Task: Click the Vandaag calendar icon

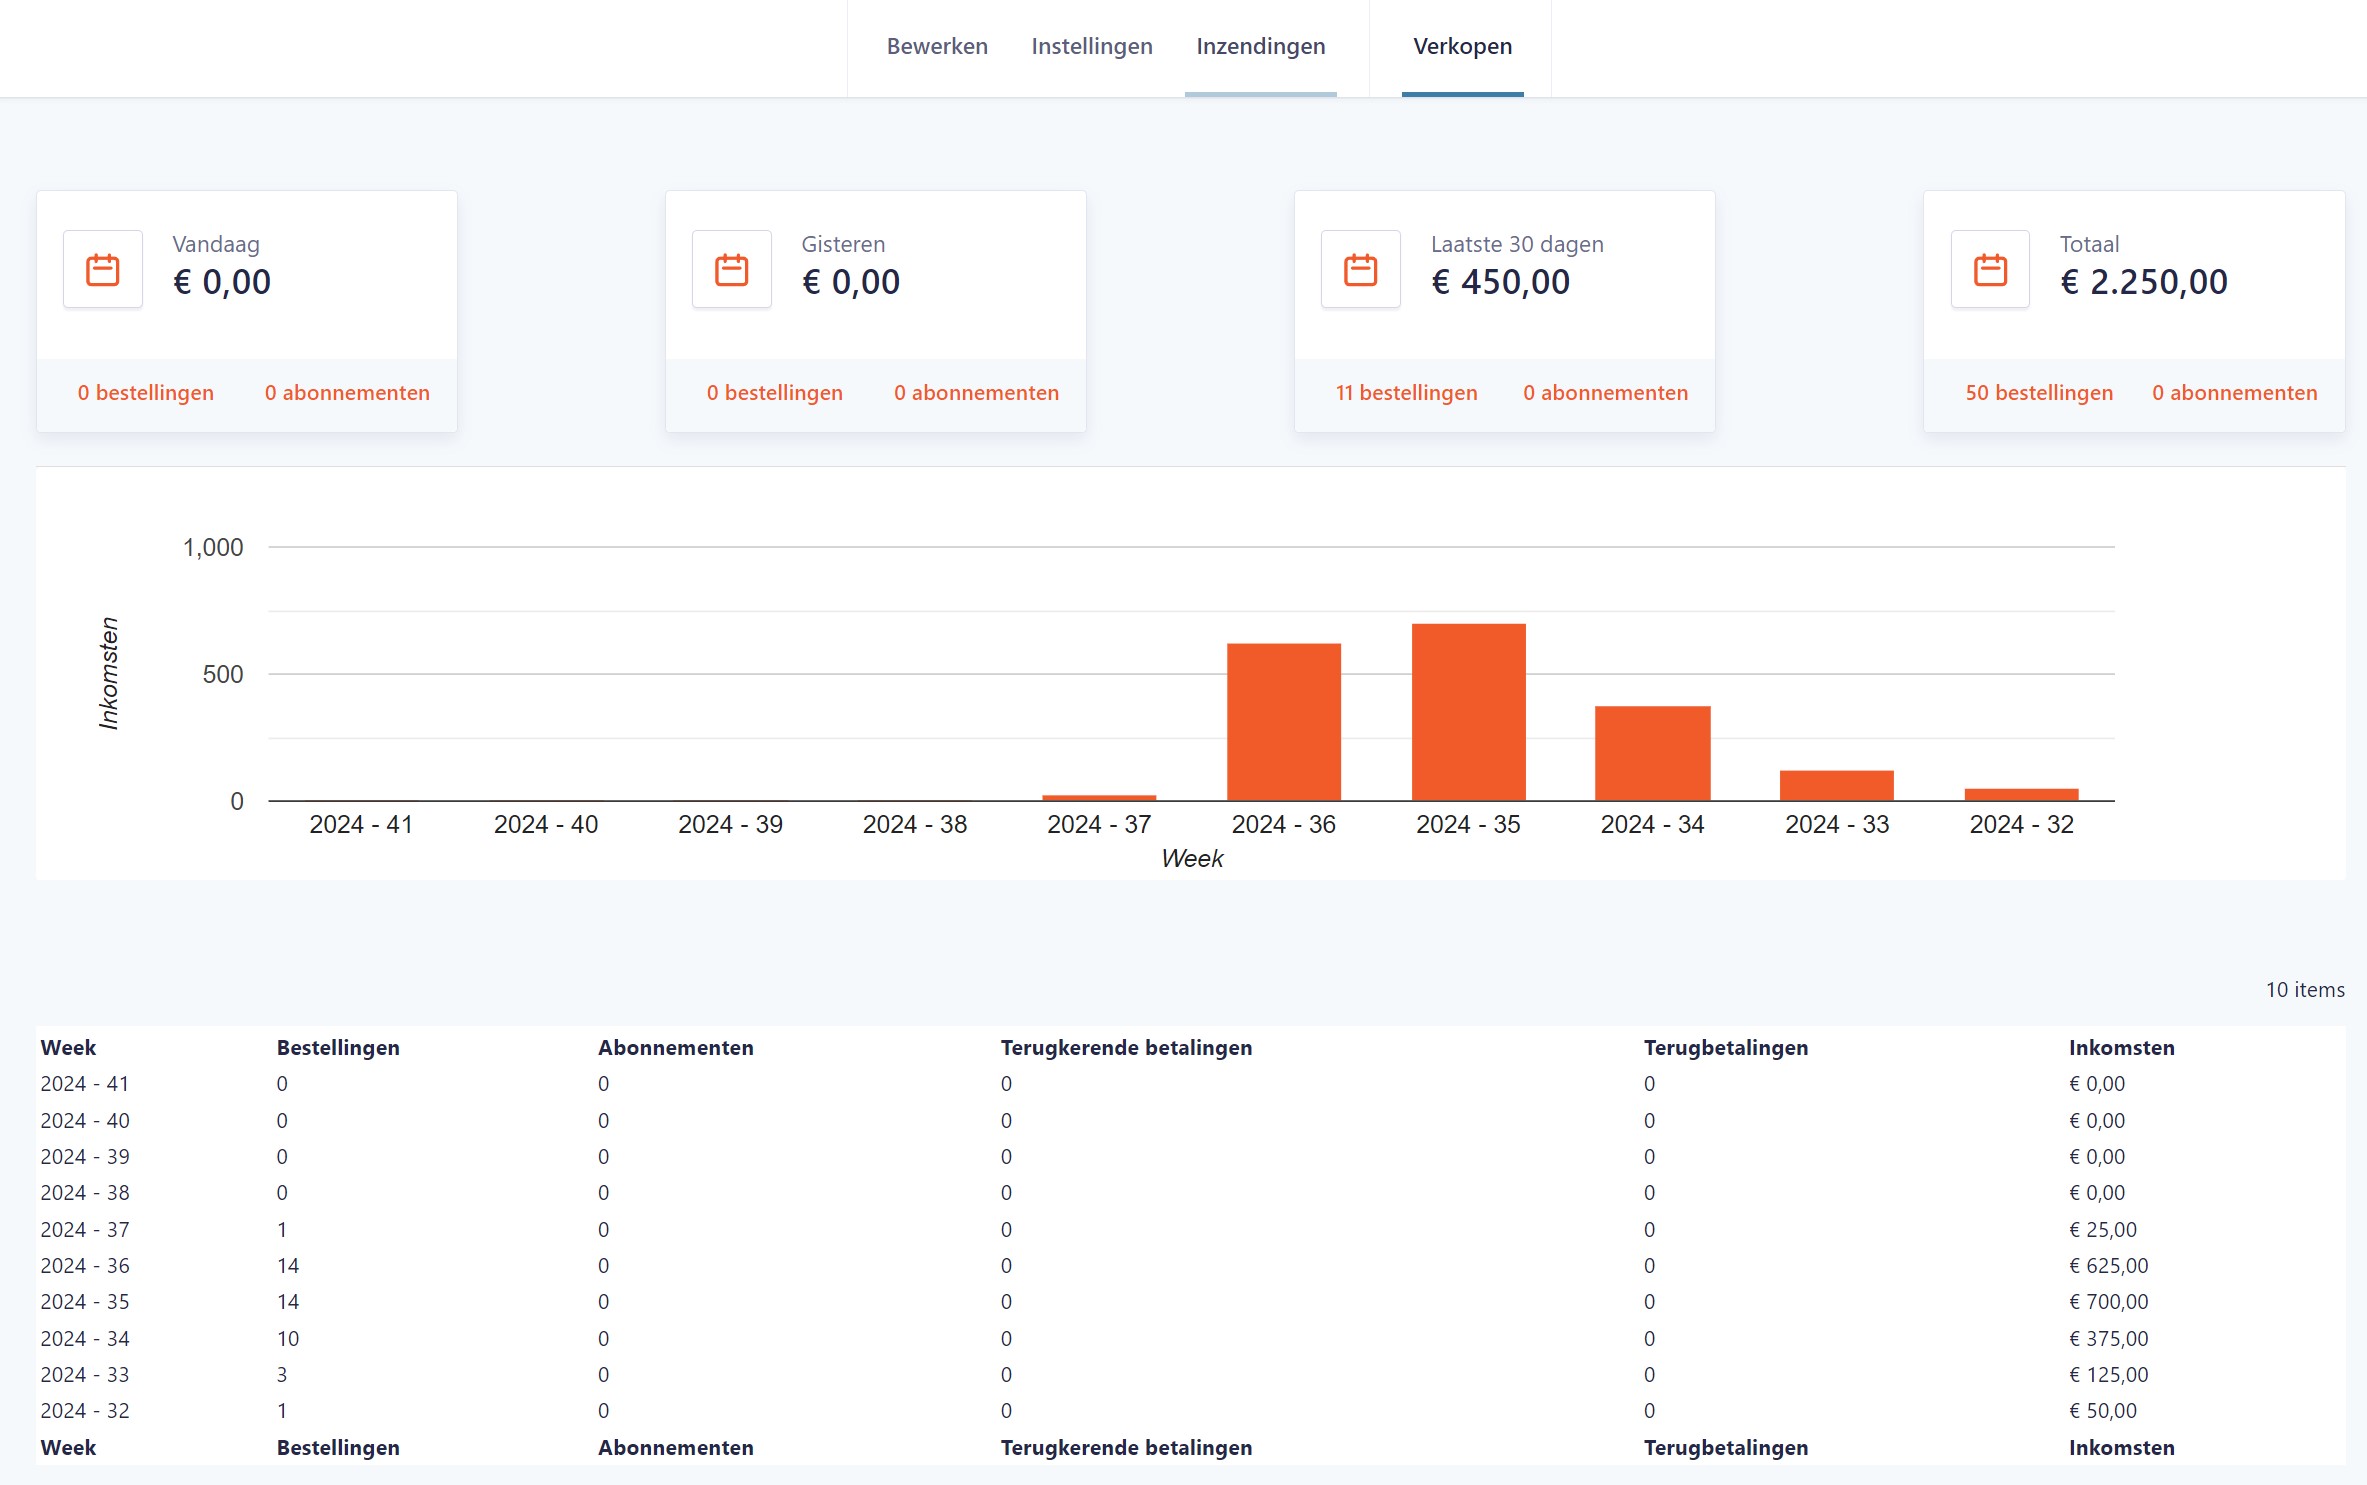Action: tap(103, 270)
